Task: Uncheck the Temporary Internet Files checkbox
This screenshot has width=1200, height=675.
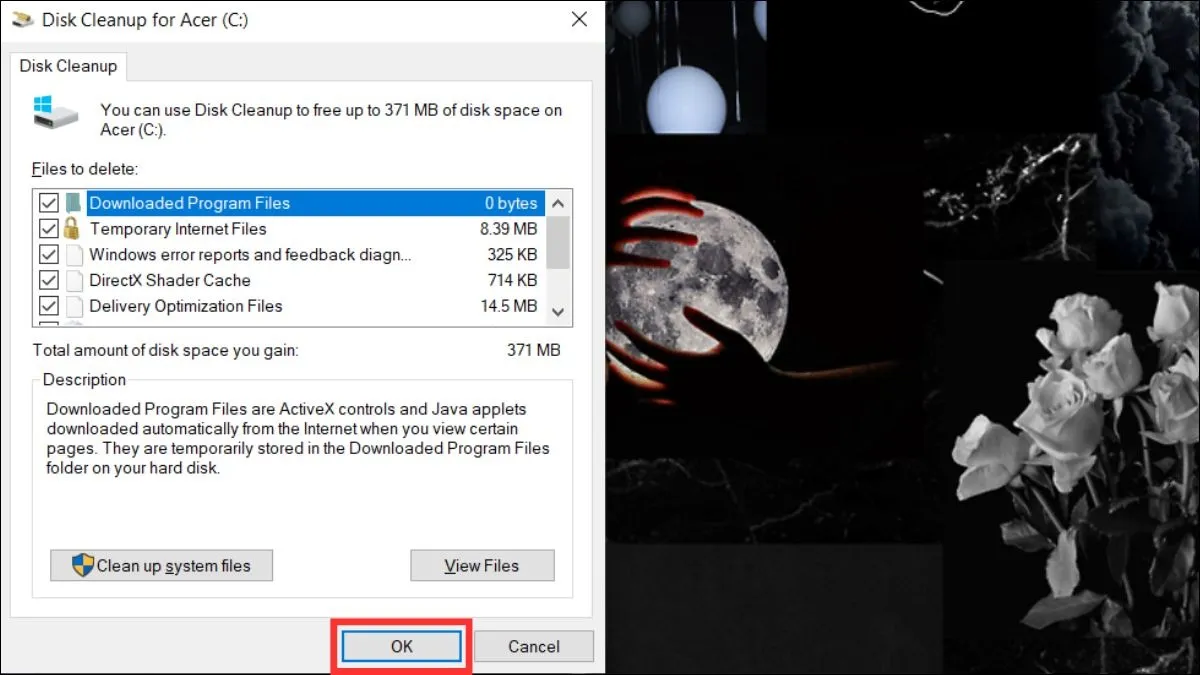Action: [48, 229]
